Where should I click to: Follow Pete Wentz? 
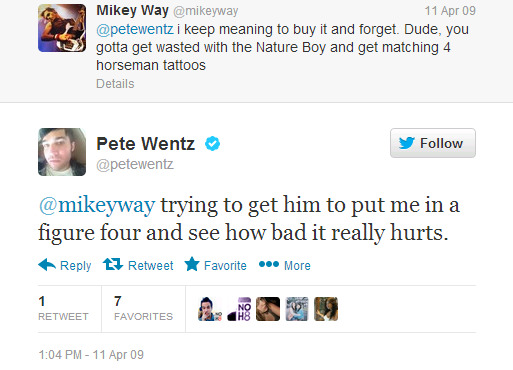pyautogui.click(x=433, y=143)
